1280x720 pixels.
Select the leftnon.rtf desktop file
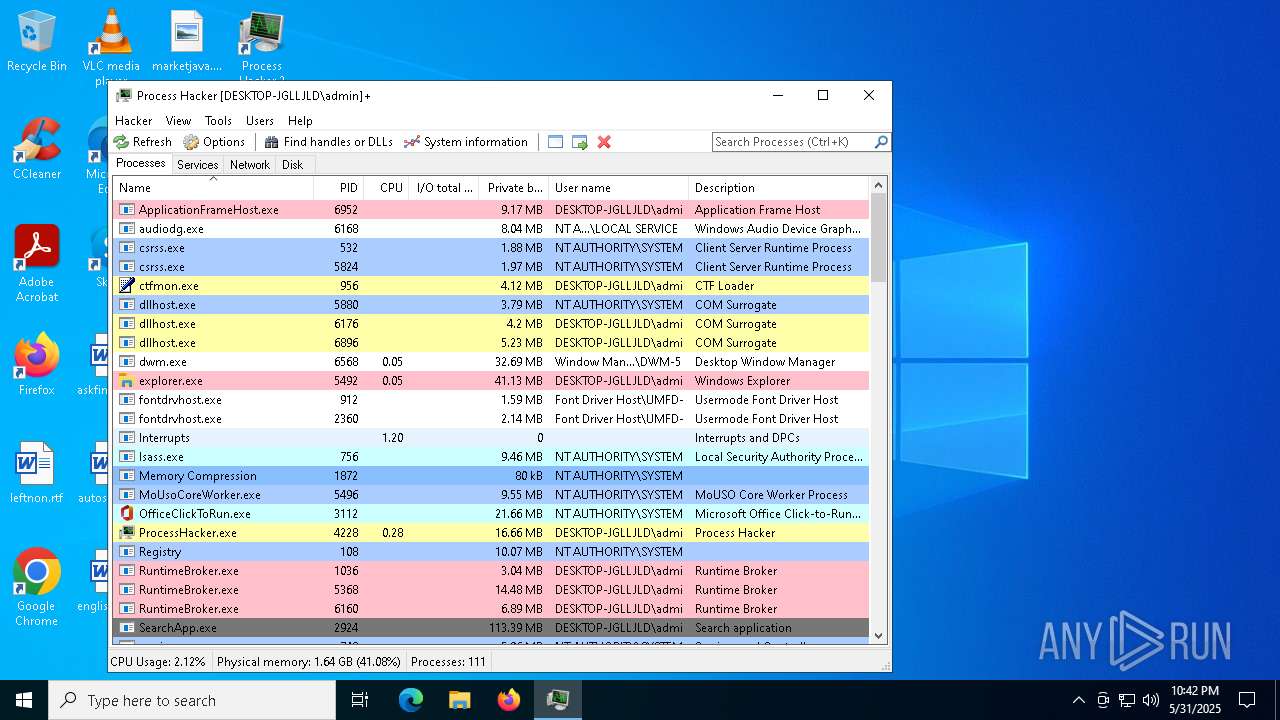37,473
